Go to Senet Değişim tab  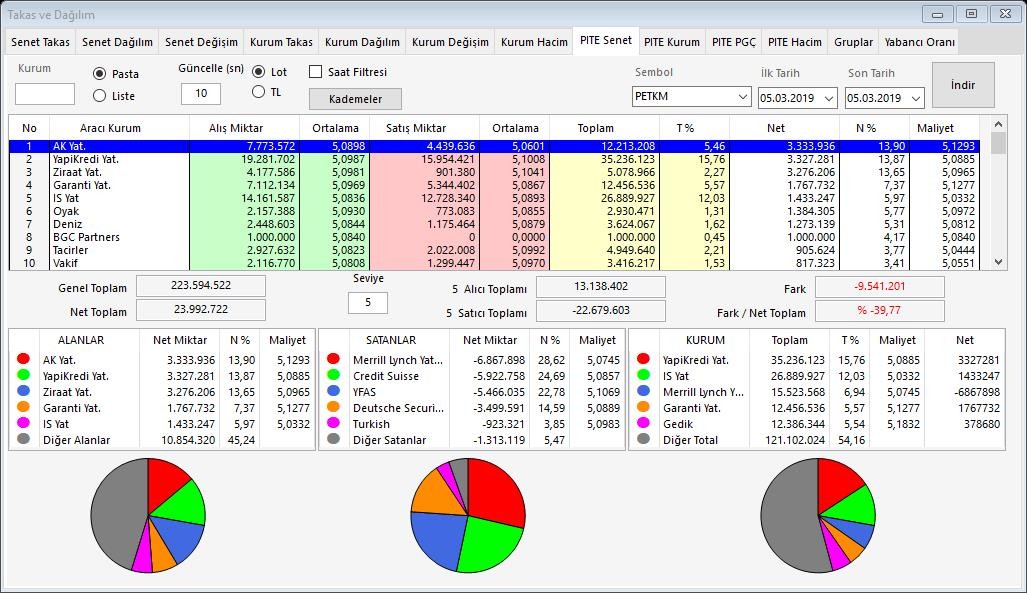(201, 42)
